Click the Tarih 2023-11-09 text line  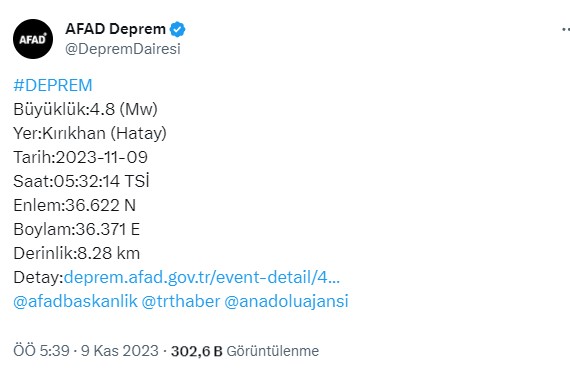[x=80, y=157]
